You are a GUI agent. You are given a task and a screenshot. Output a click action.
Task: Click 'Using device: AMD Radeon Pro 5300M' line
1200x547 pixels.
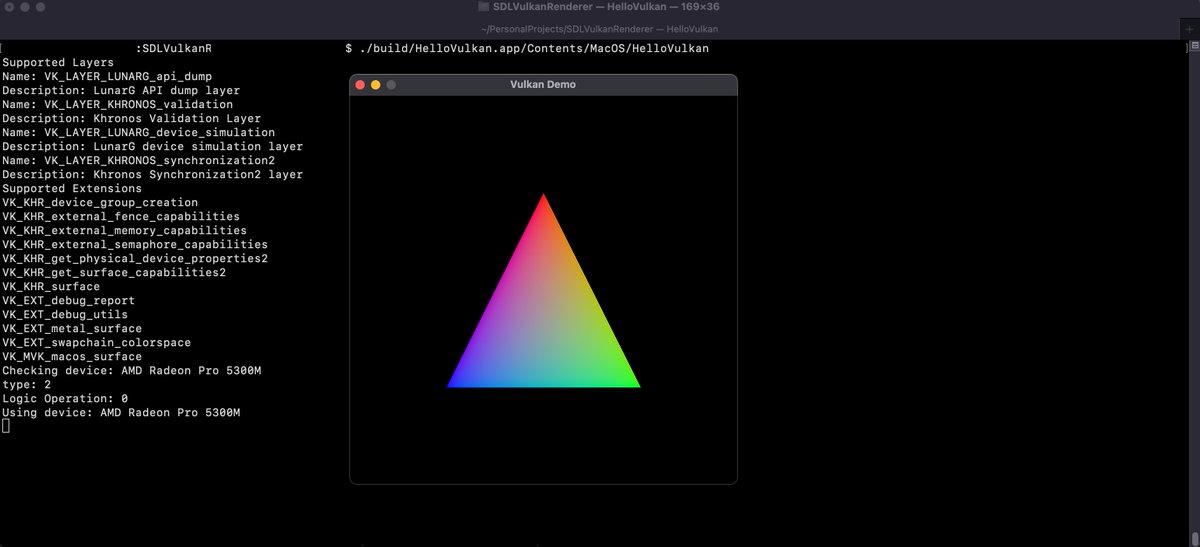point(121,412)
